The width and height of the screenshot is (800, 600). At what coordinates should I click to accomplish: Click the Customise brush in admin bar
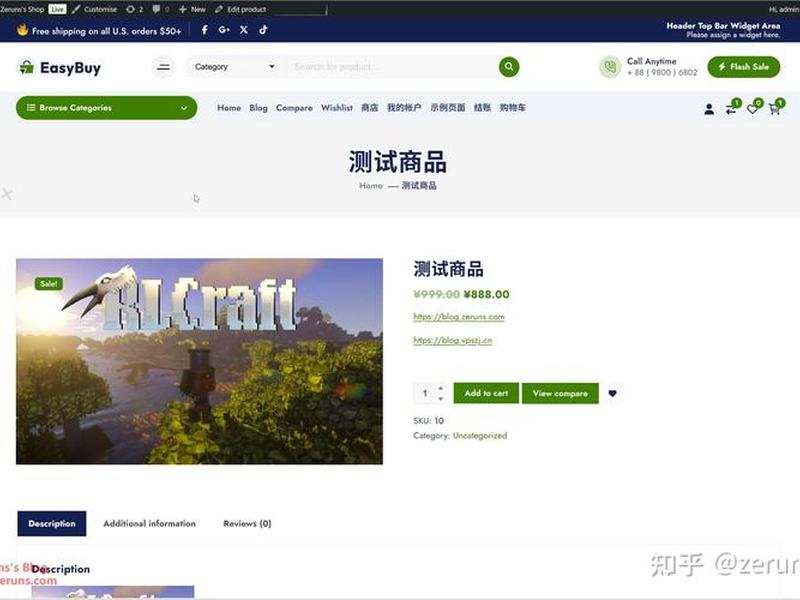click(95, 9)
